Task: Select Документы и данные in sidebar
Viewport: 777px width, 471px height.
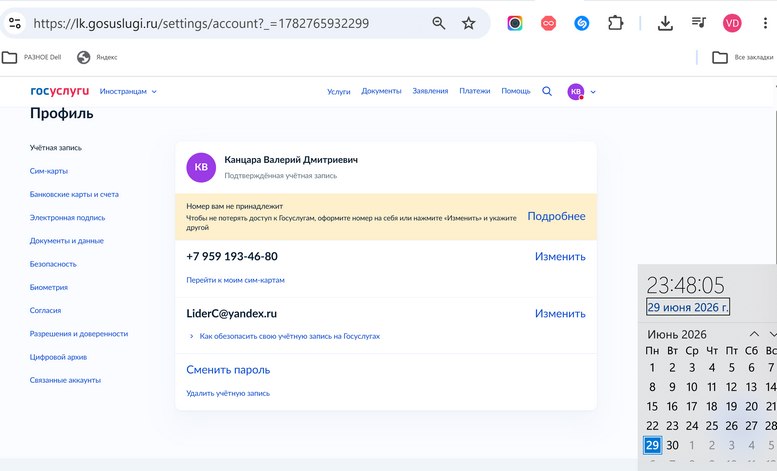Action: coord(67,241)
